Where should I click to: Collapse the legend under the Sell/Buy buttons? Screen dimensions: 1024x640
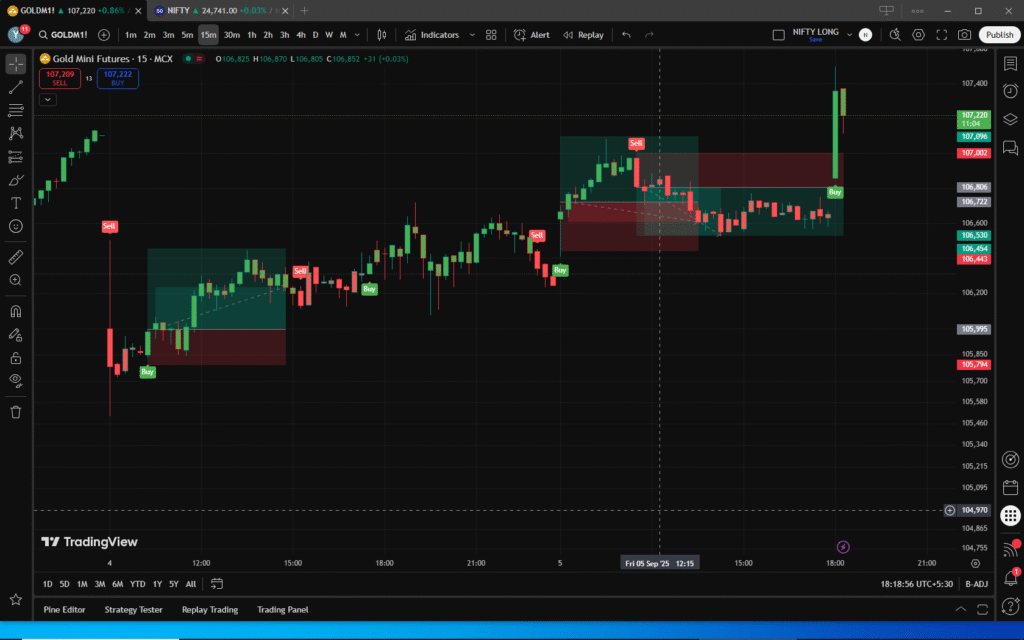tap(48, 99)
